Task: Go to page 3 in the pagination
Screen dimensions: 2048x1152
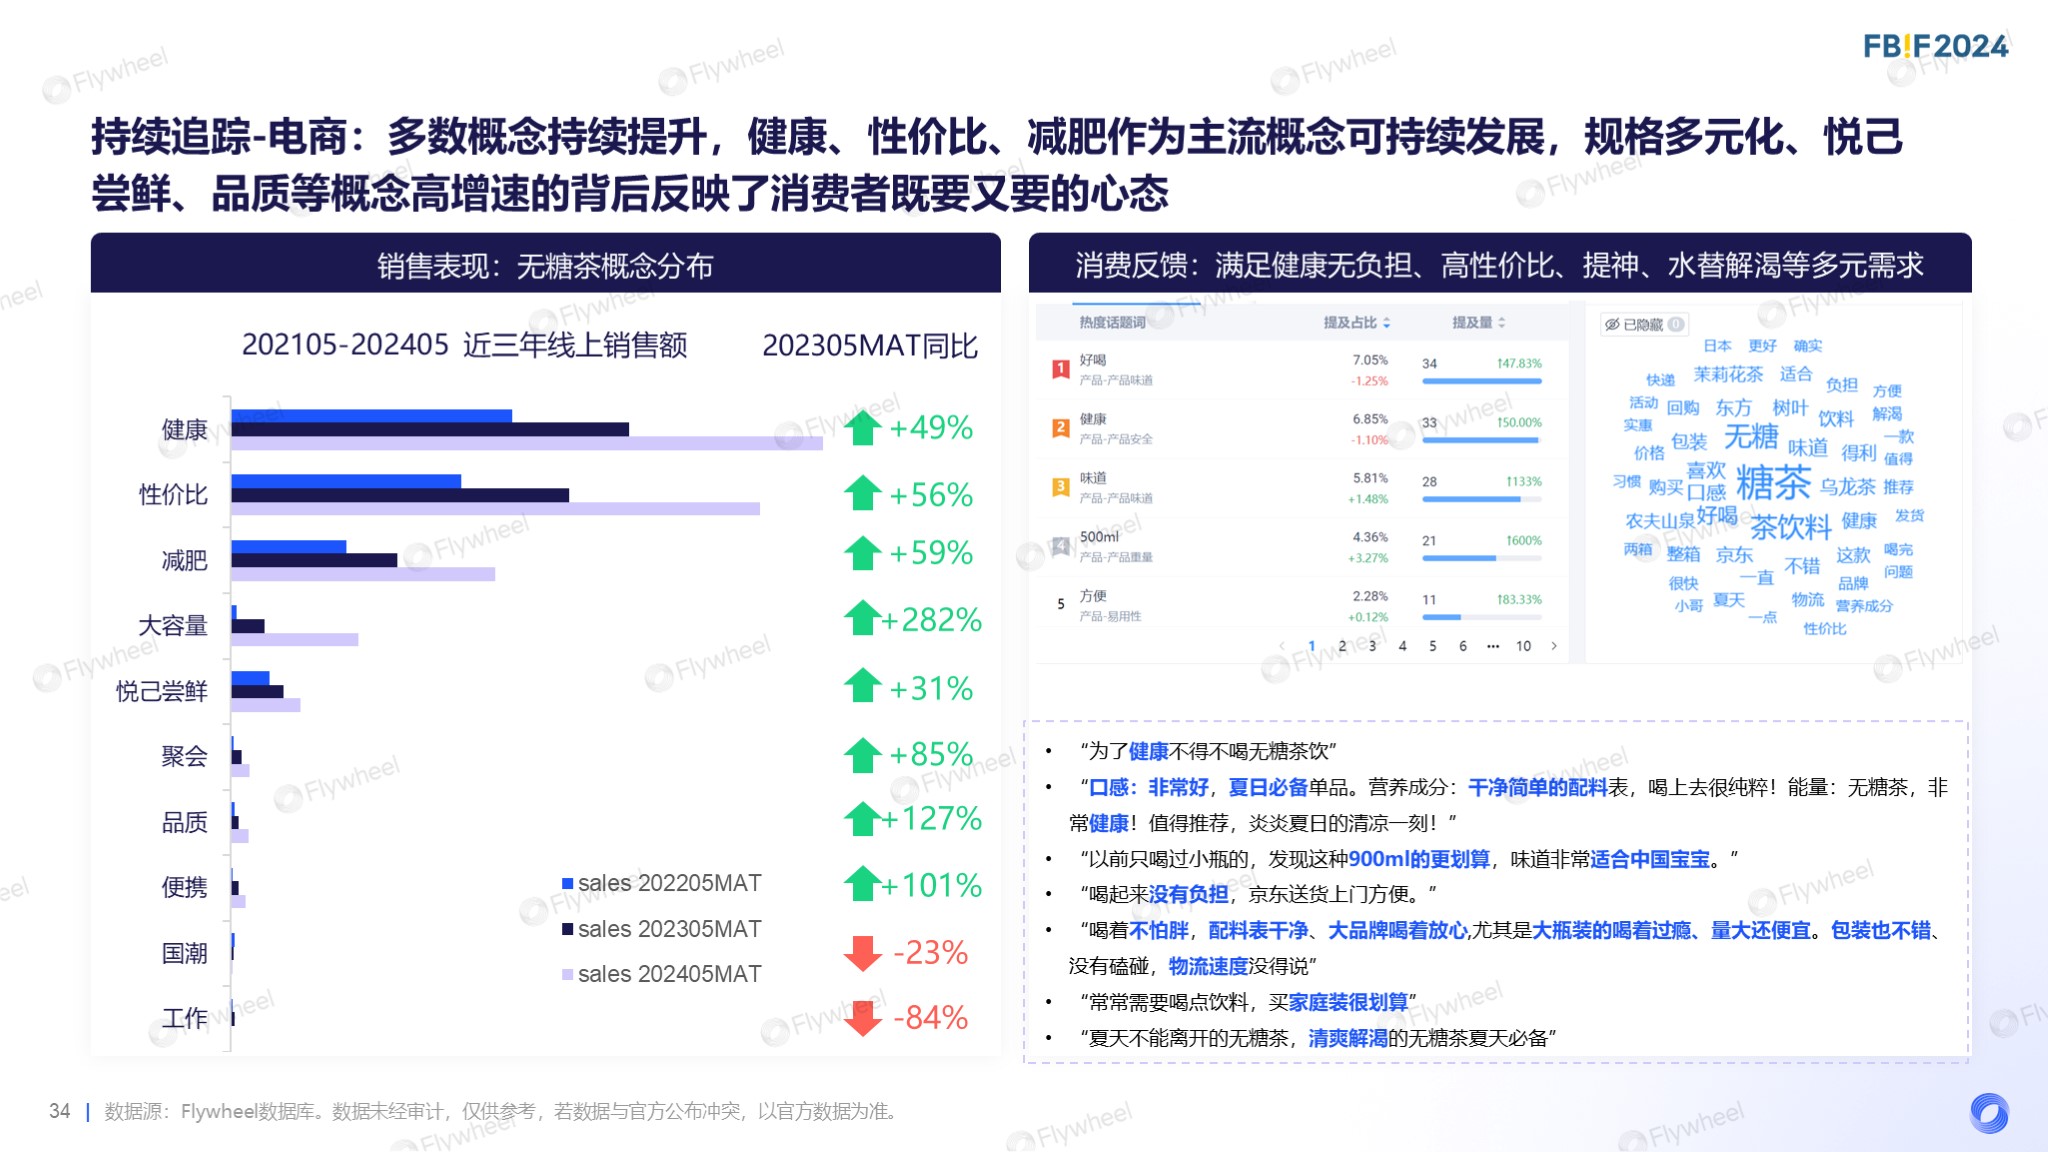Action: [1372, 646]
